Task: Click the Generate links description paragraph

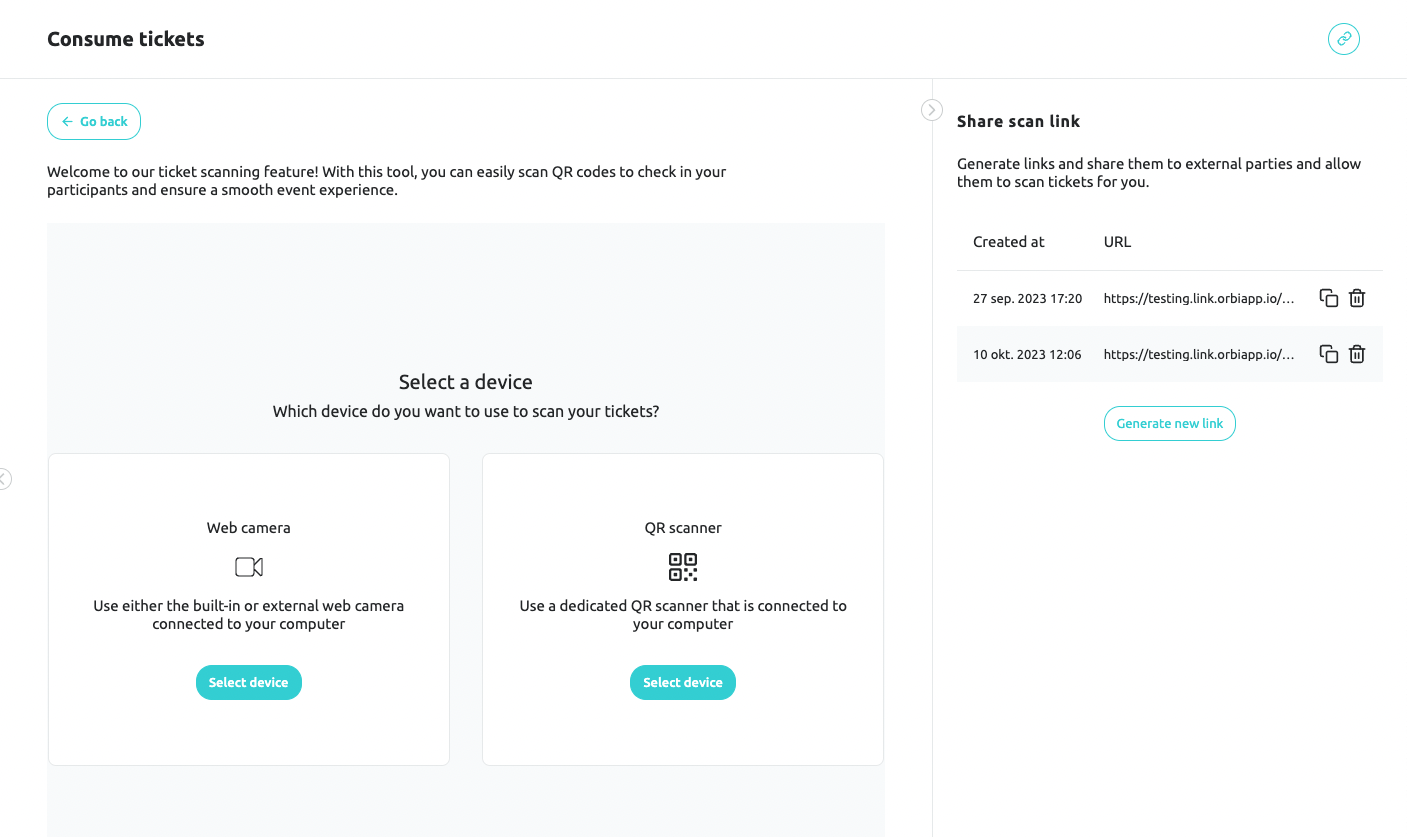Action: tap(1159, 172)
